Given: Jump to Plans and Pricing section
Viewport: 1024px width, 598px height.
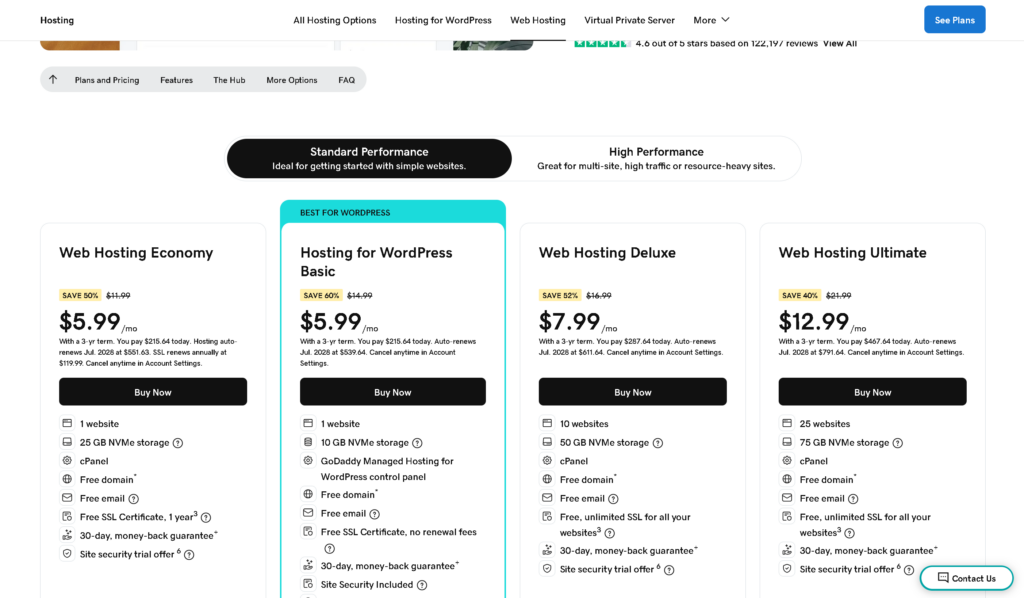Looking at the screenshot, I should click(x=106, y=80).
